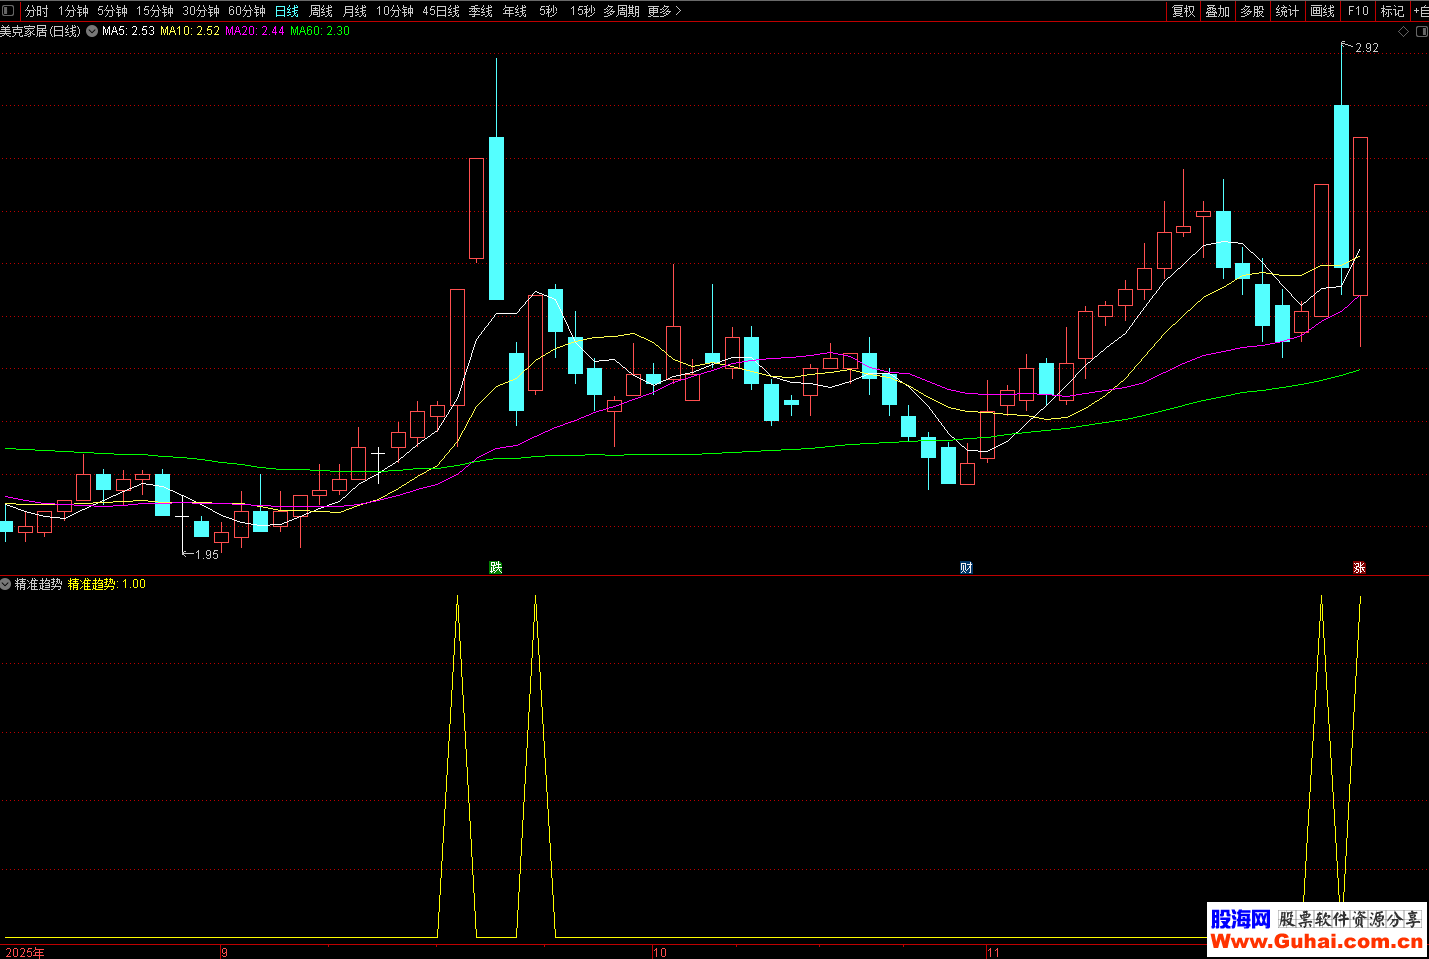
Task: Toggle the 多周期 multi-period view
Action: (621, 11)
